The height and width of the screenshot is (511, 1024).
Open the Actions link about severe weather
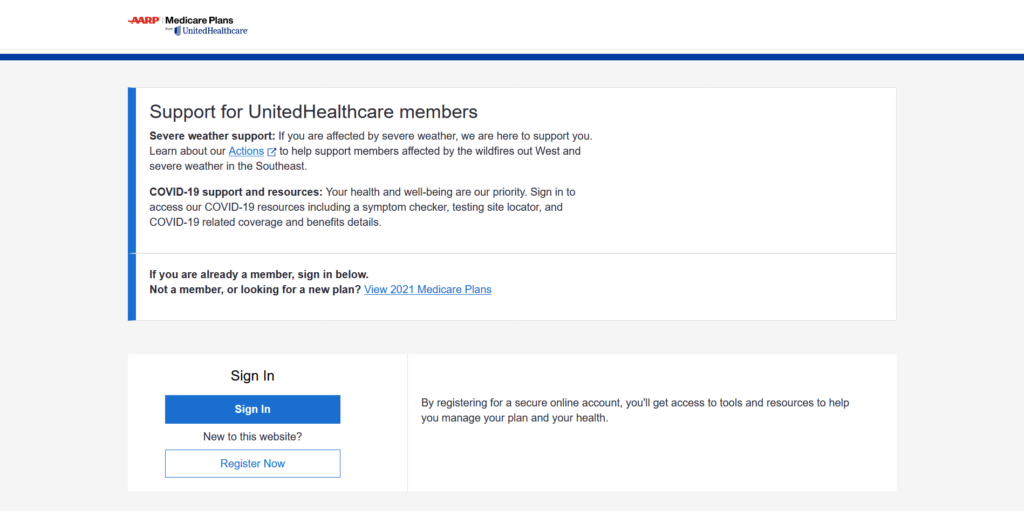[246, 151]
